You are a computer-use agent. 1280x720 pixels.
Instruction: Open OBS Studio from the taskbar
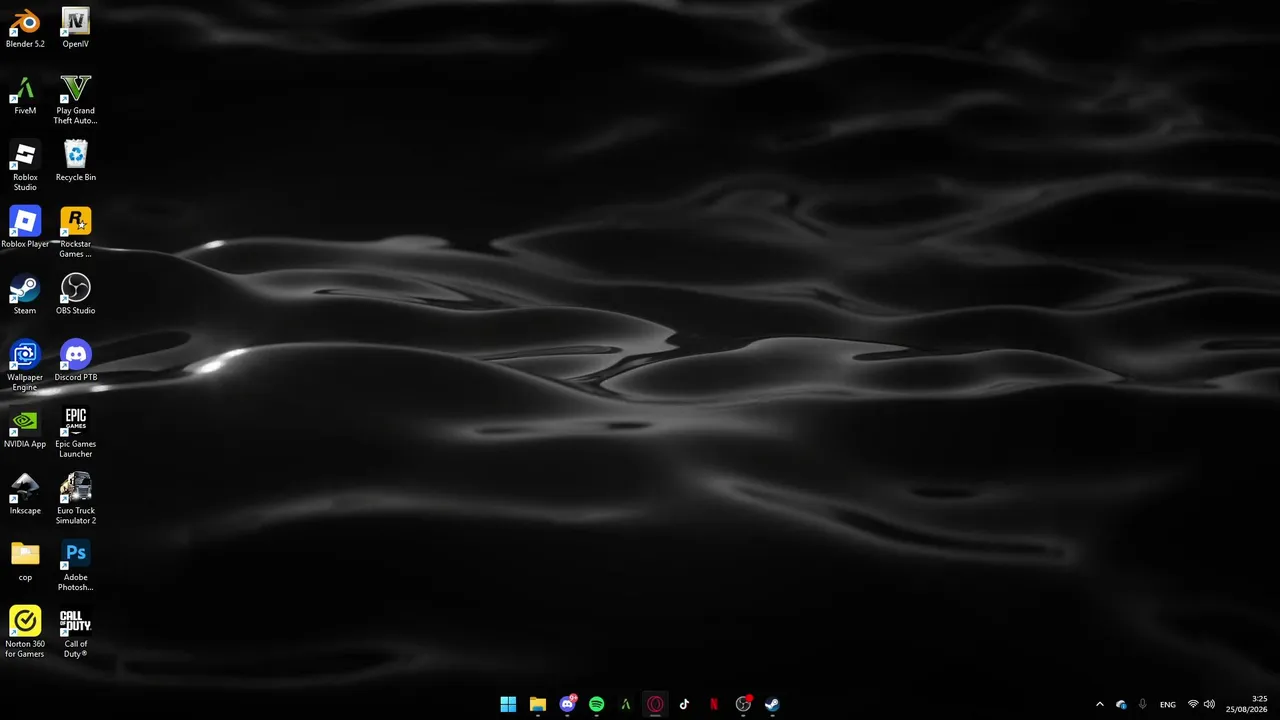[743, 704]
